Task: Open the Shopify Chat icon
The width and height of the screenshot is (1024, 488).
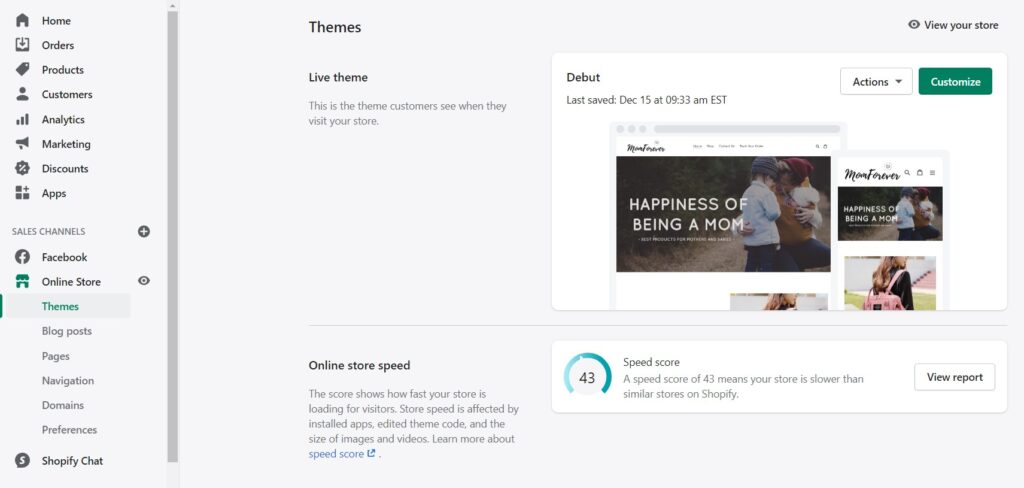Action: [x=22, y=461]
